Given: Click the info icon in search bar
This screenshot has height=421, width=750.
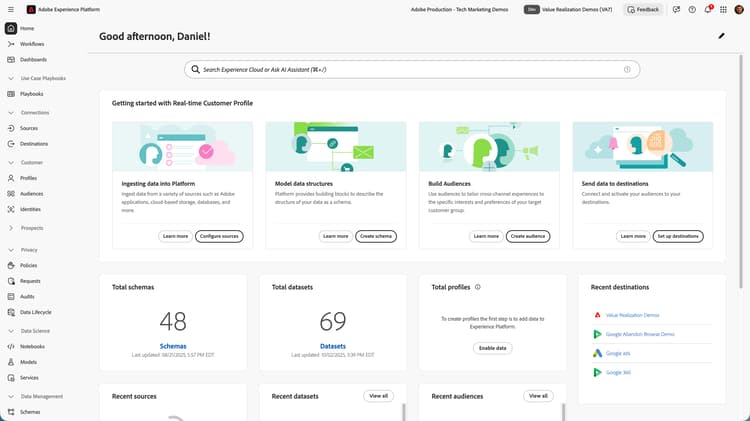Looking at the screenshot, I should pos(627,69).
